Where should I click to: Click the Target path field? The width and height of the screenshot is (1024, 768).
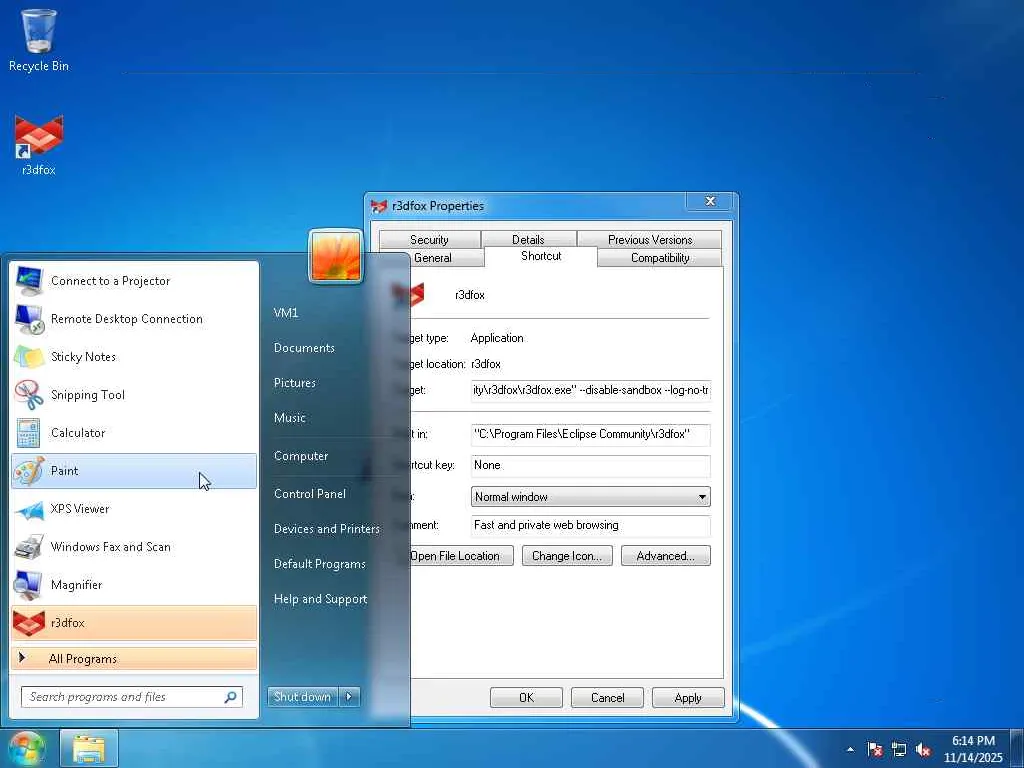point(590,390)
